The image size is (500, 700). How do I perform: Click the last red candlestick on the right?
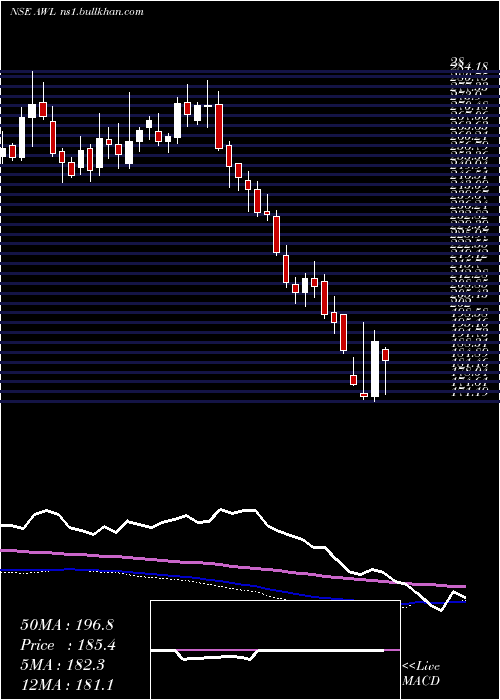385,354
